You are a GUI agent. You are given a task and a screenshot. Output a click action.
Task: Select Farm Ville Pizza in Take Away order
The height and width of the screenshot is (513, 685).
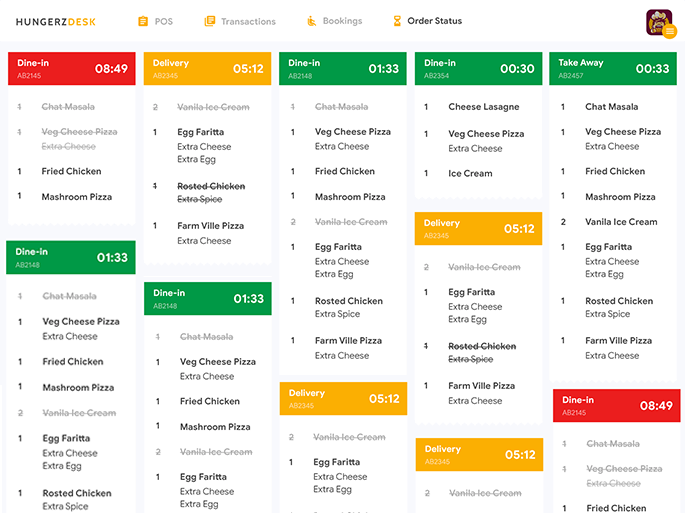click(x=619, y=340)
